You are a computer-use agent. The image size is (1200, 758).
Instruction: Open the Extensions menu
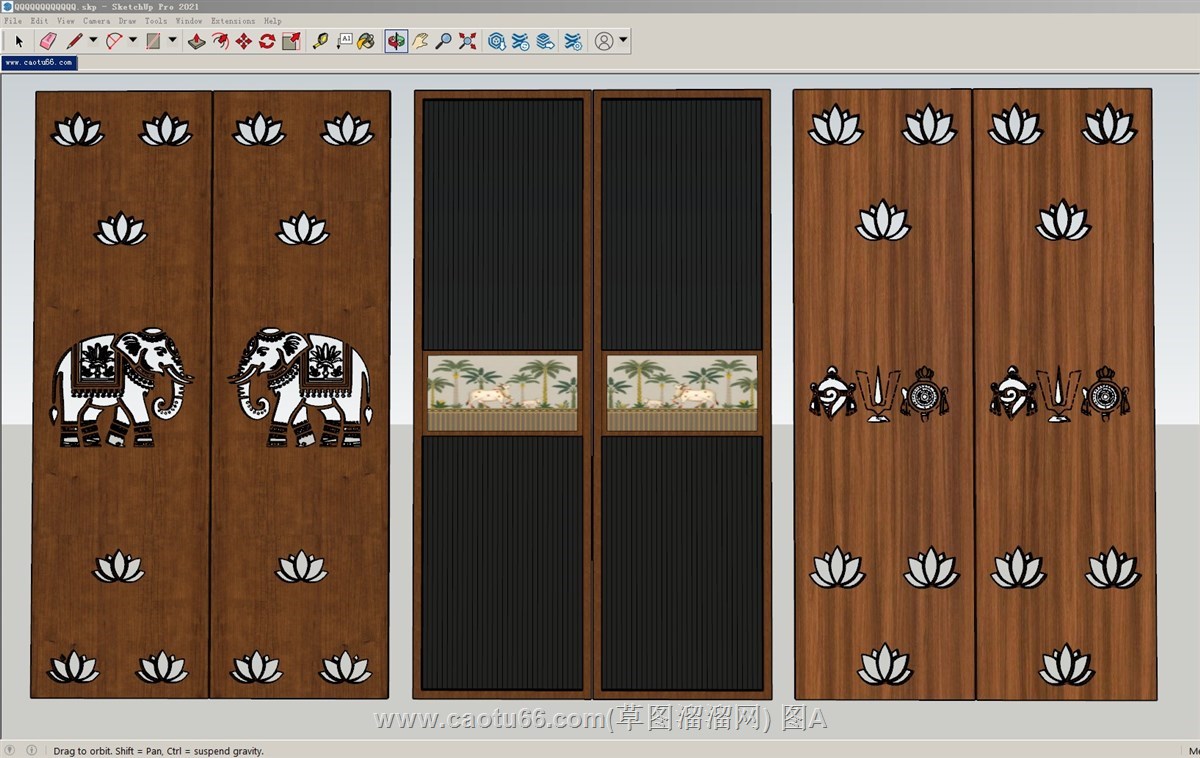click(233, 20)
